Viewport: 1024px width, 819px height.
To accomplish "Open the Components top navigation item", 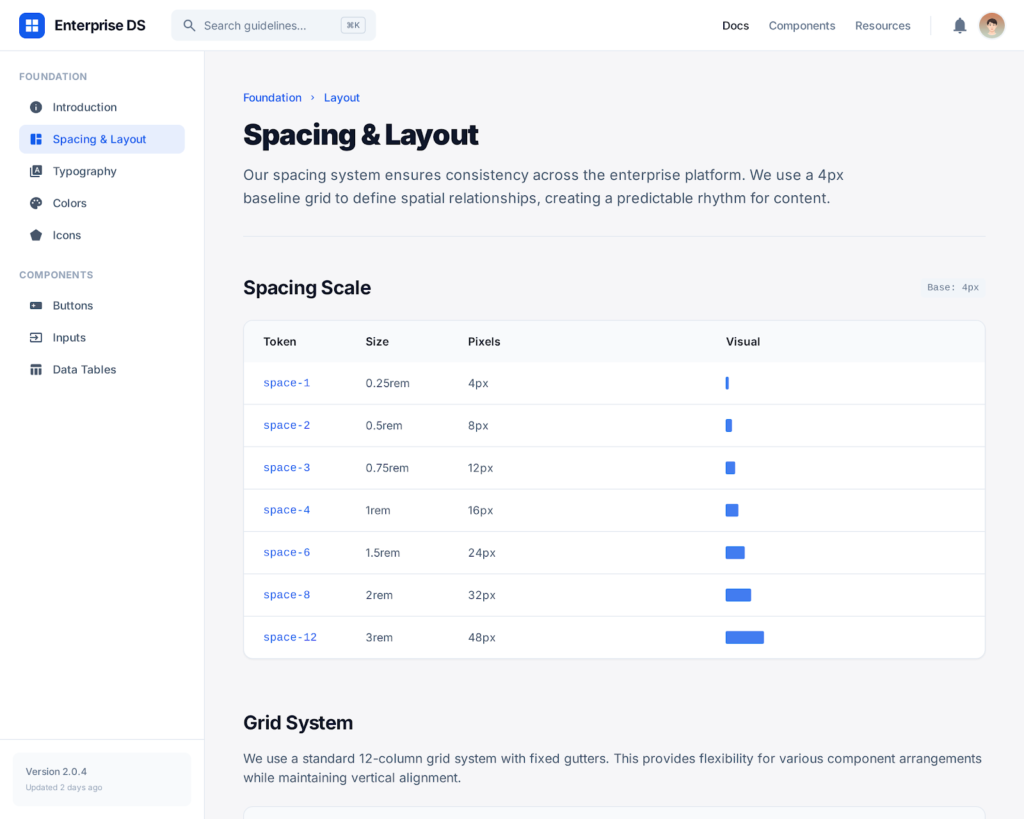I will coord(801,25).
